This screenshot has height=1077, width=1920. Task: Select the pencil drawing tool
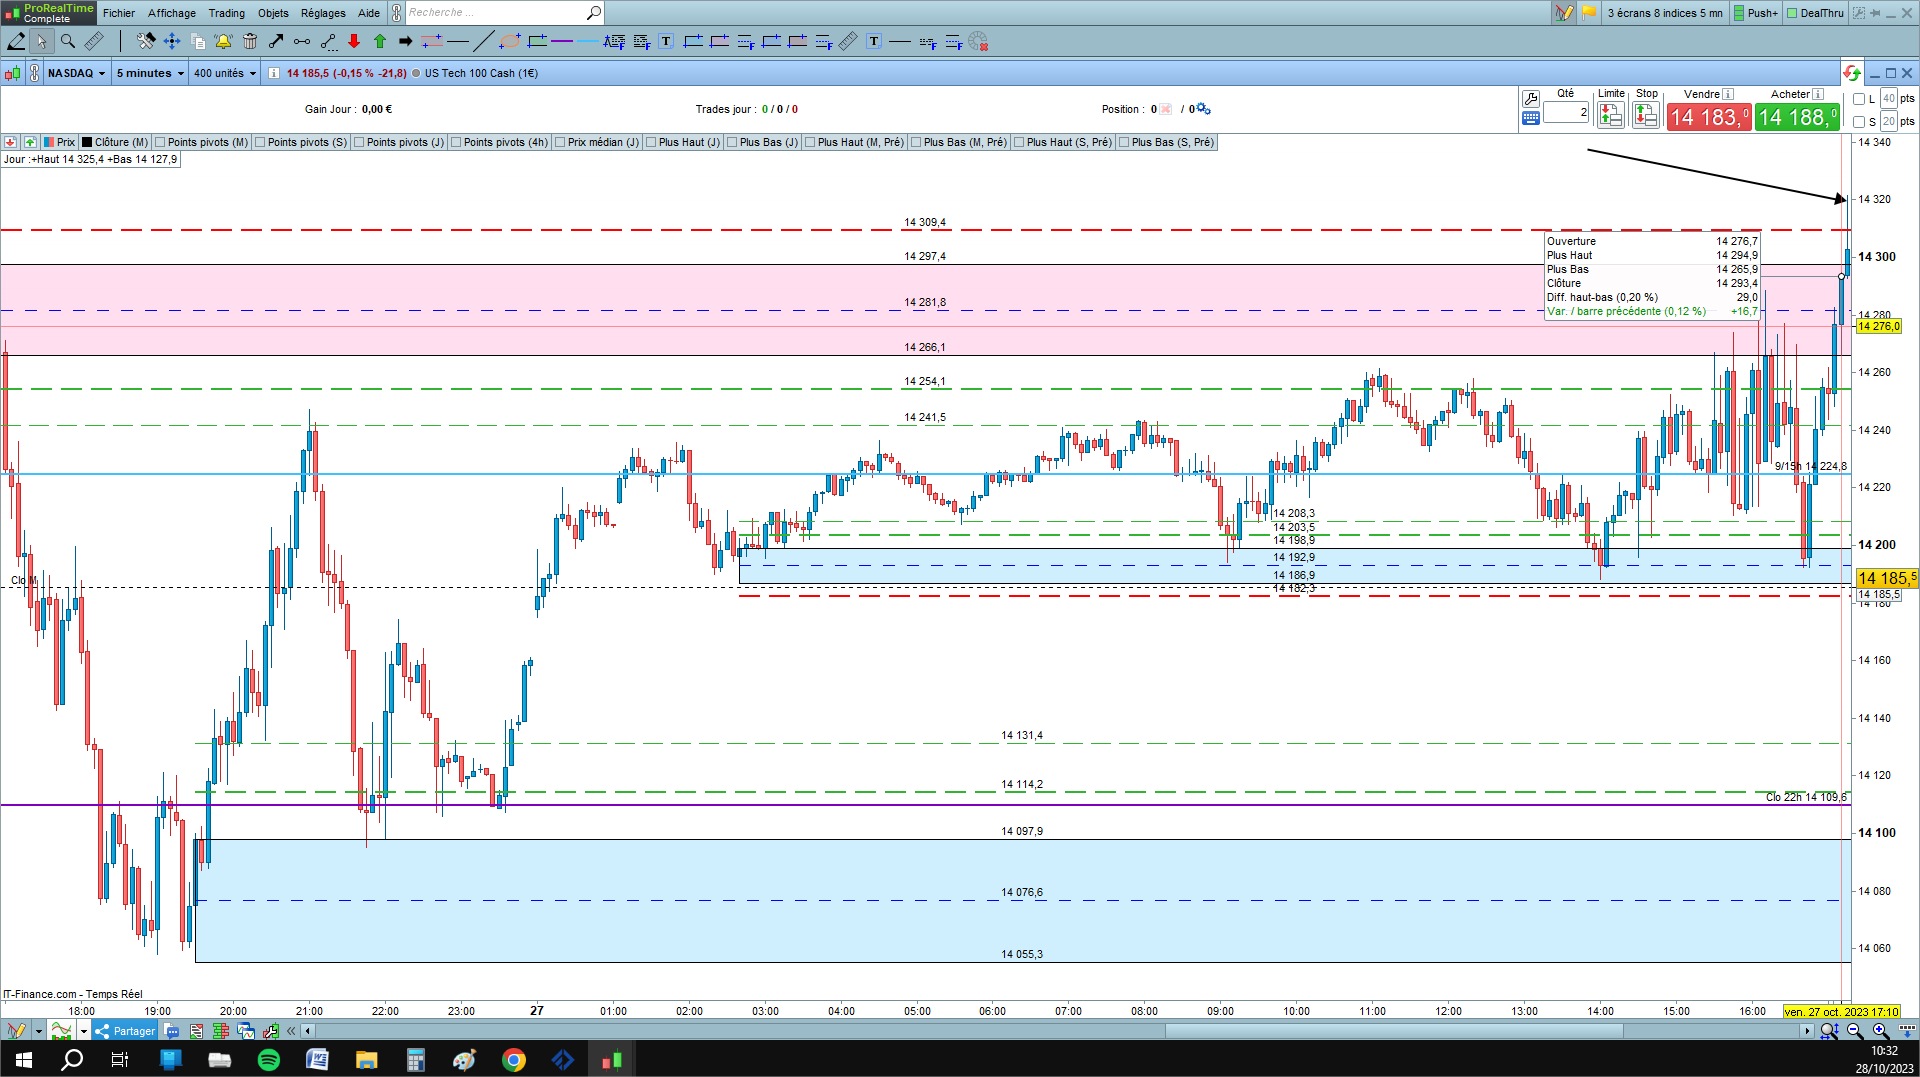point(16,41)
